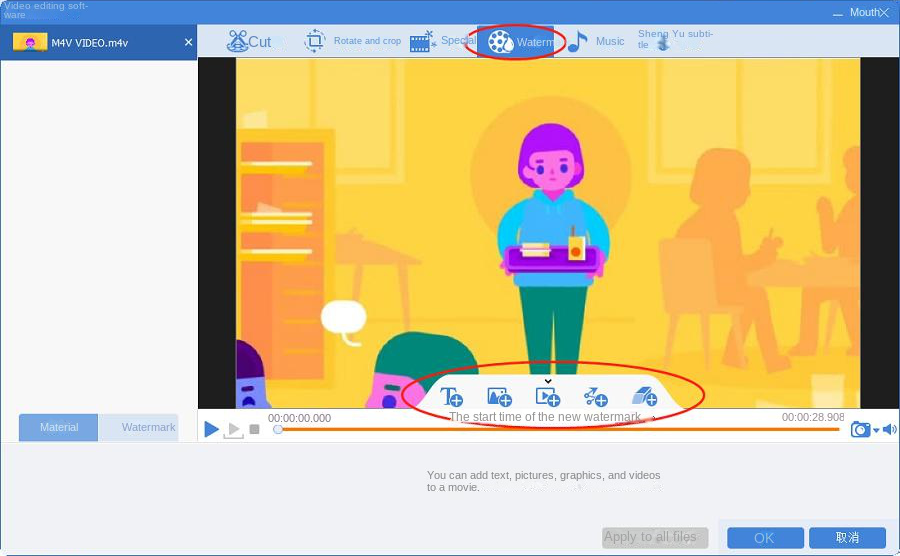Click the eraser remove-watermark icon
Viewport: 900px width, 556px height.
pyautogui.click(x=645, y=397)
